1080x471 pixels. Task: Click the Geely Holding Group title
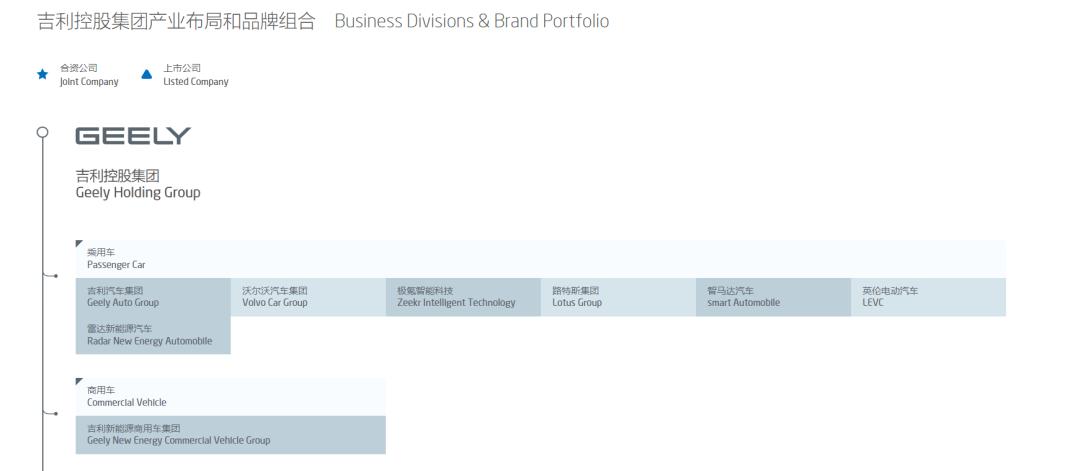click(138, 185)
